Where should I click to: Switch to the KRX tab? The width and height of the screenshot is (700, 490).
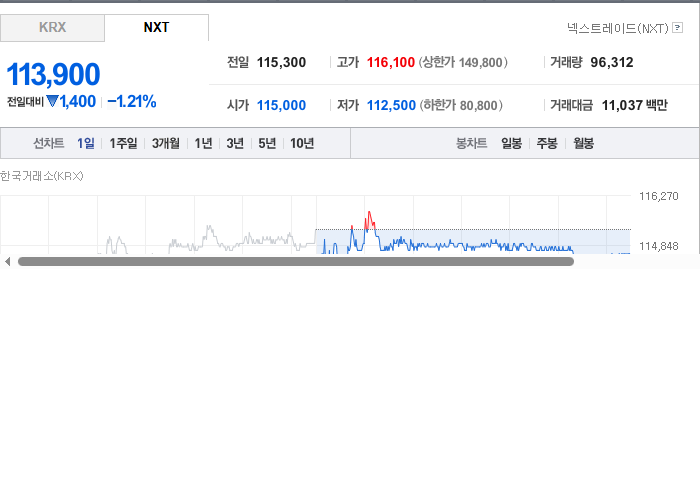click(x=52, y=28)
